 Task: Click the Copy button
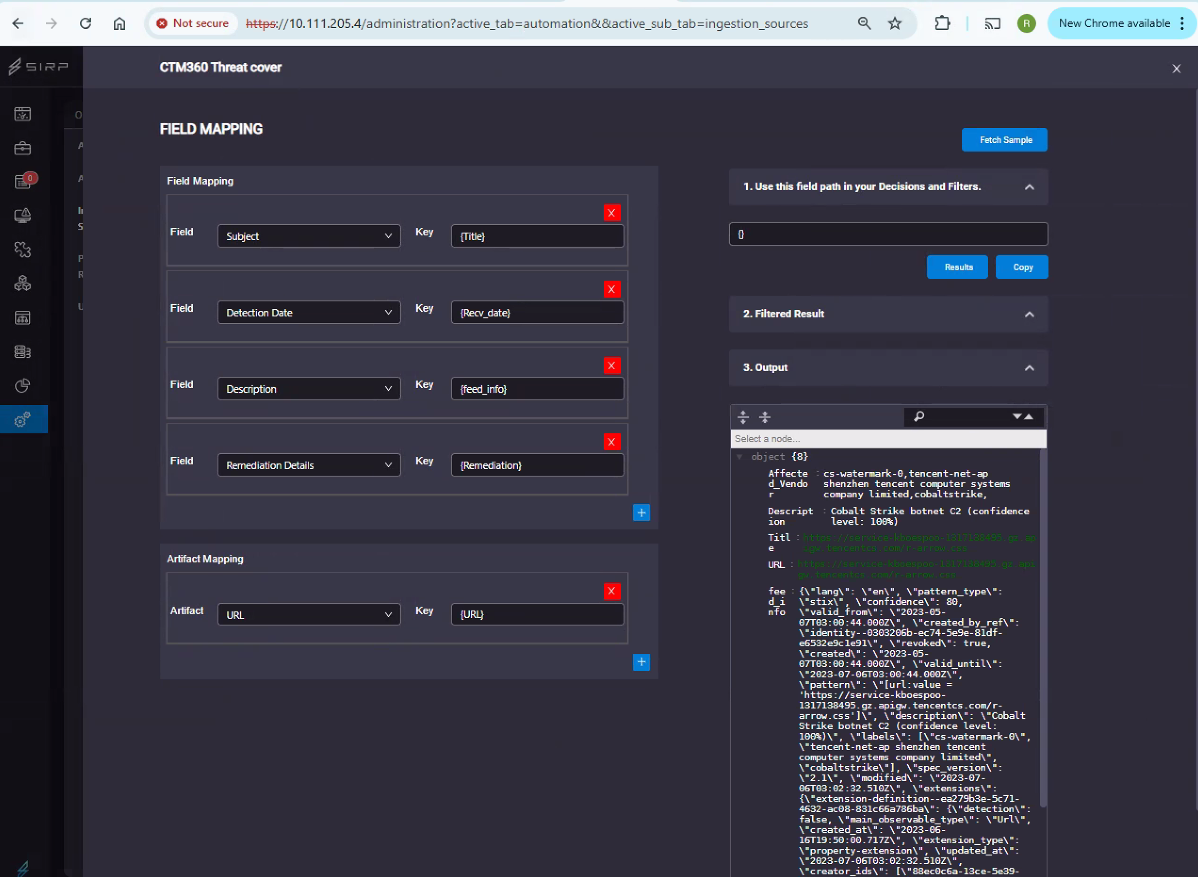point(1022,267)
